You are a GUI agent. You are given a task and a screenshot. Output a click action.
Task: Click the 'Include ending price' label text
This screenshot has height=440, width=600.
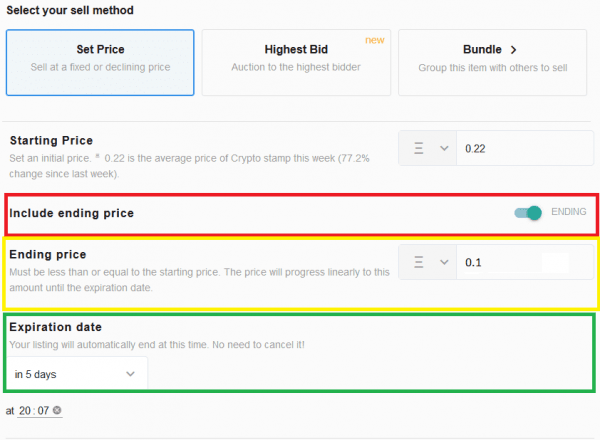tap(71, 213)
